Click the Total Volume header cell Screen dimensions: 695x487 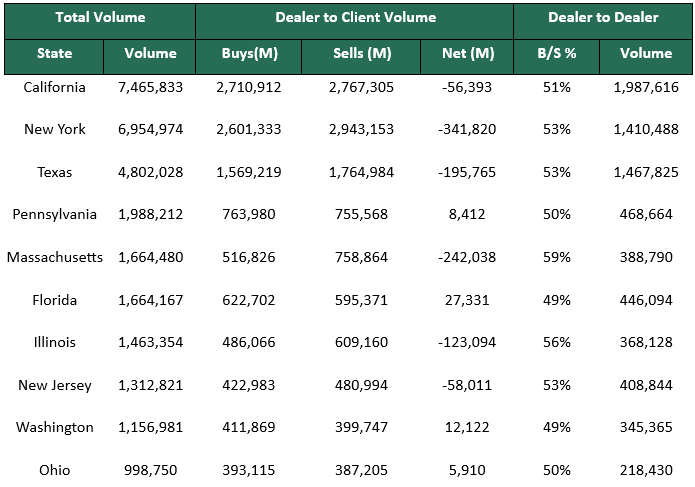(x=100, y=18)
